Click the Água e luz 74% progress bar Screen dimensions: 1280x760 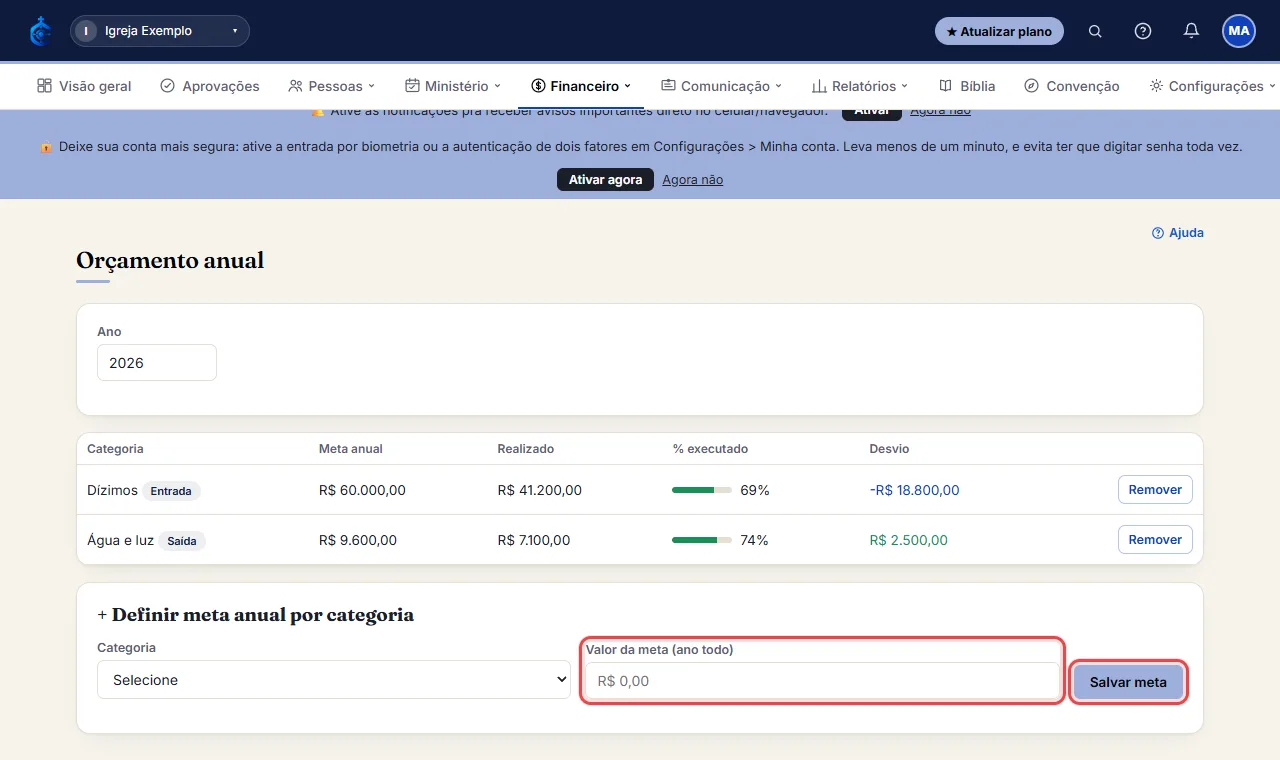click(x=701, y=540)
